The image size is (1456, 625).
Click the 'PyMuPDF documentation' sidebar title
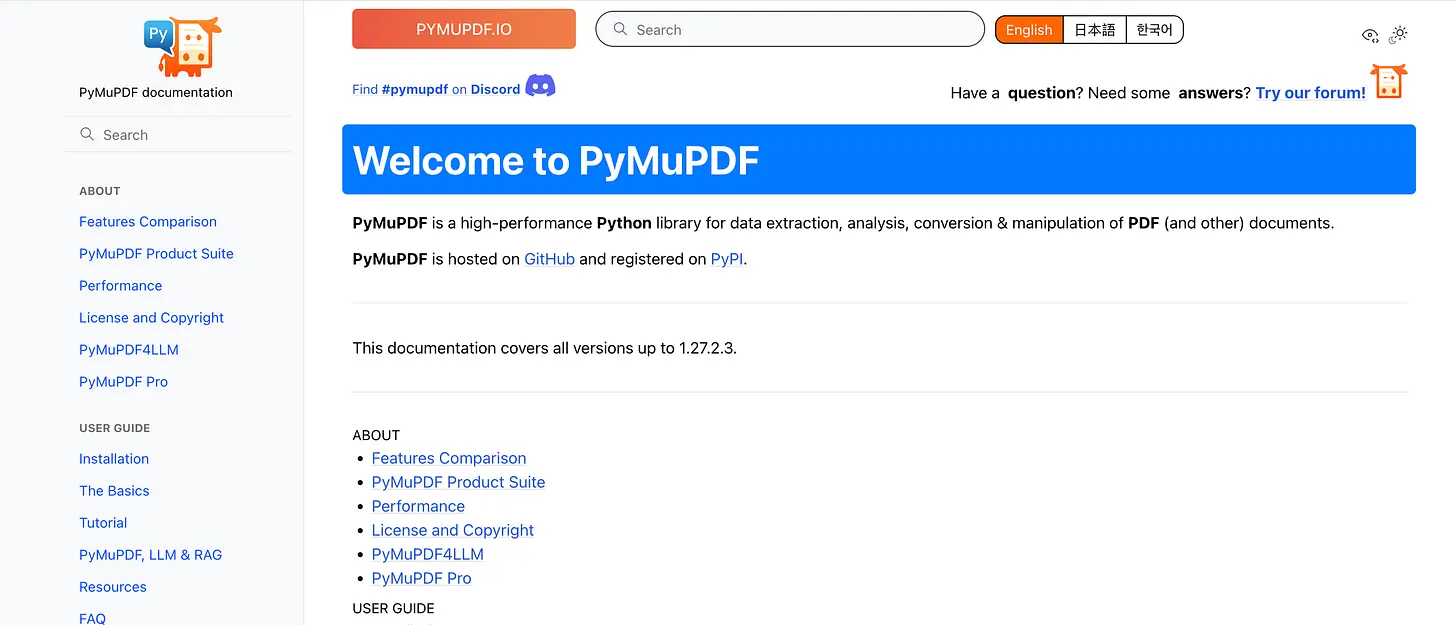pos(156,92)
